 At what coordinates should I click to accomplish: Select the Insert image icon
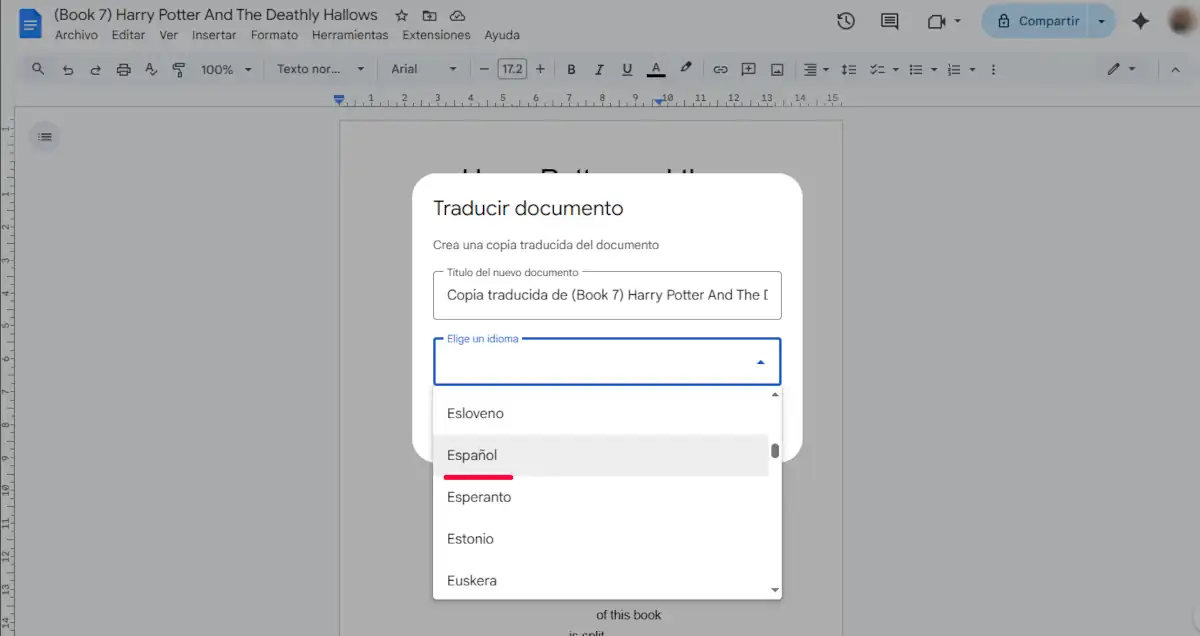pos(777,69)
